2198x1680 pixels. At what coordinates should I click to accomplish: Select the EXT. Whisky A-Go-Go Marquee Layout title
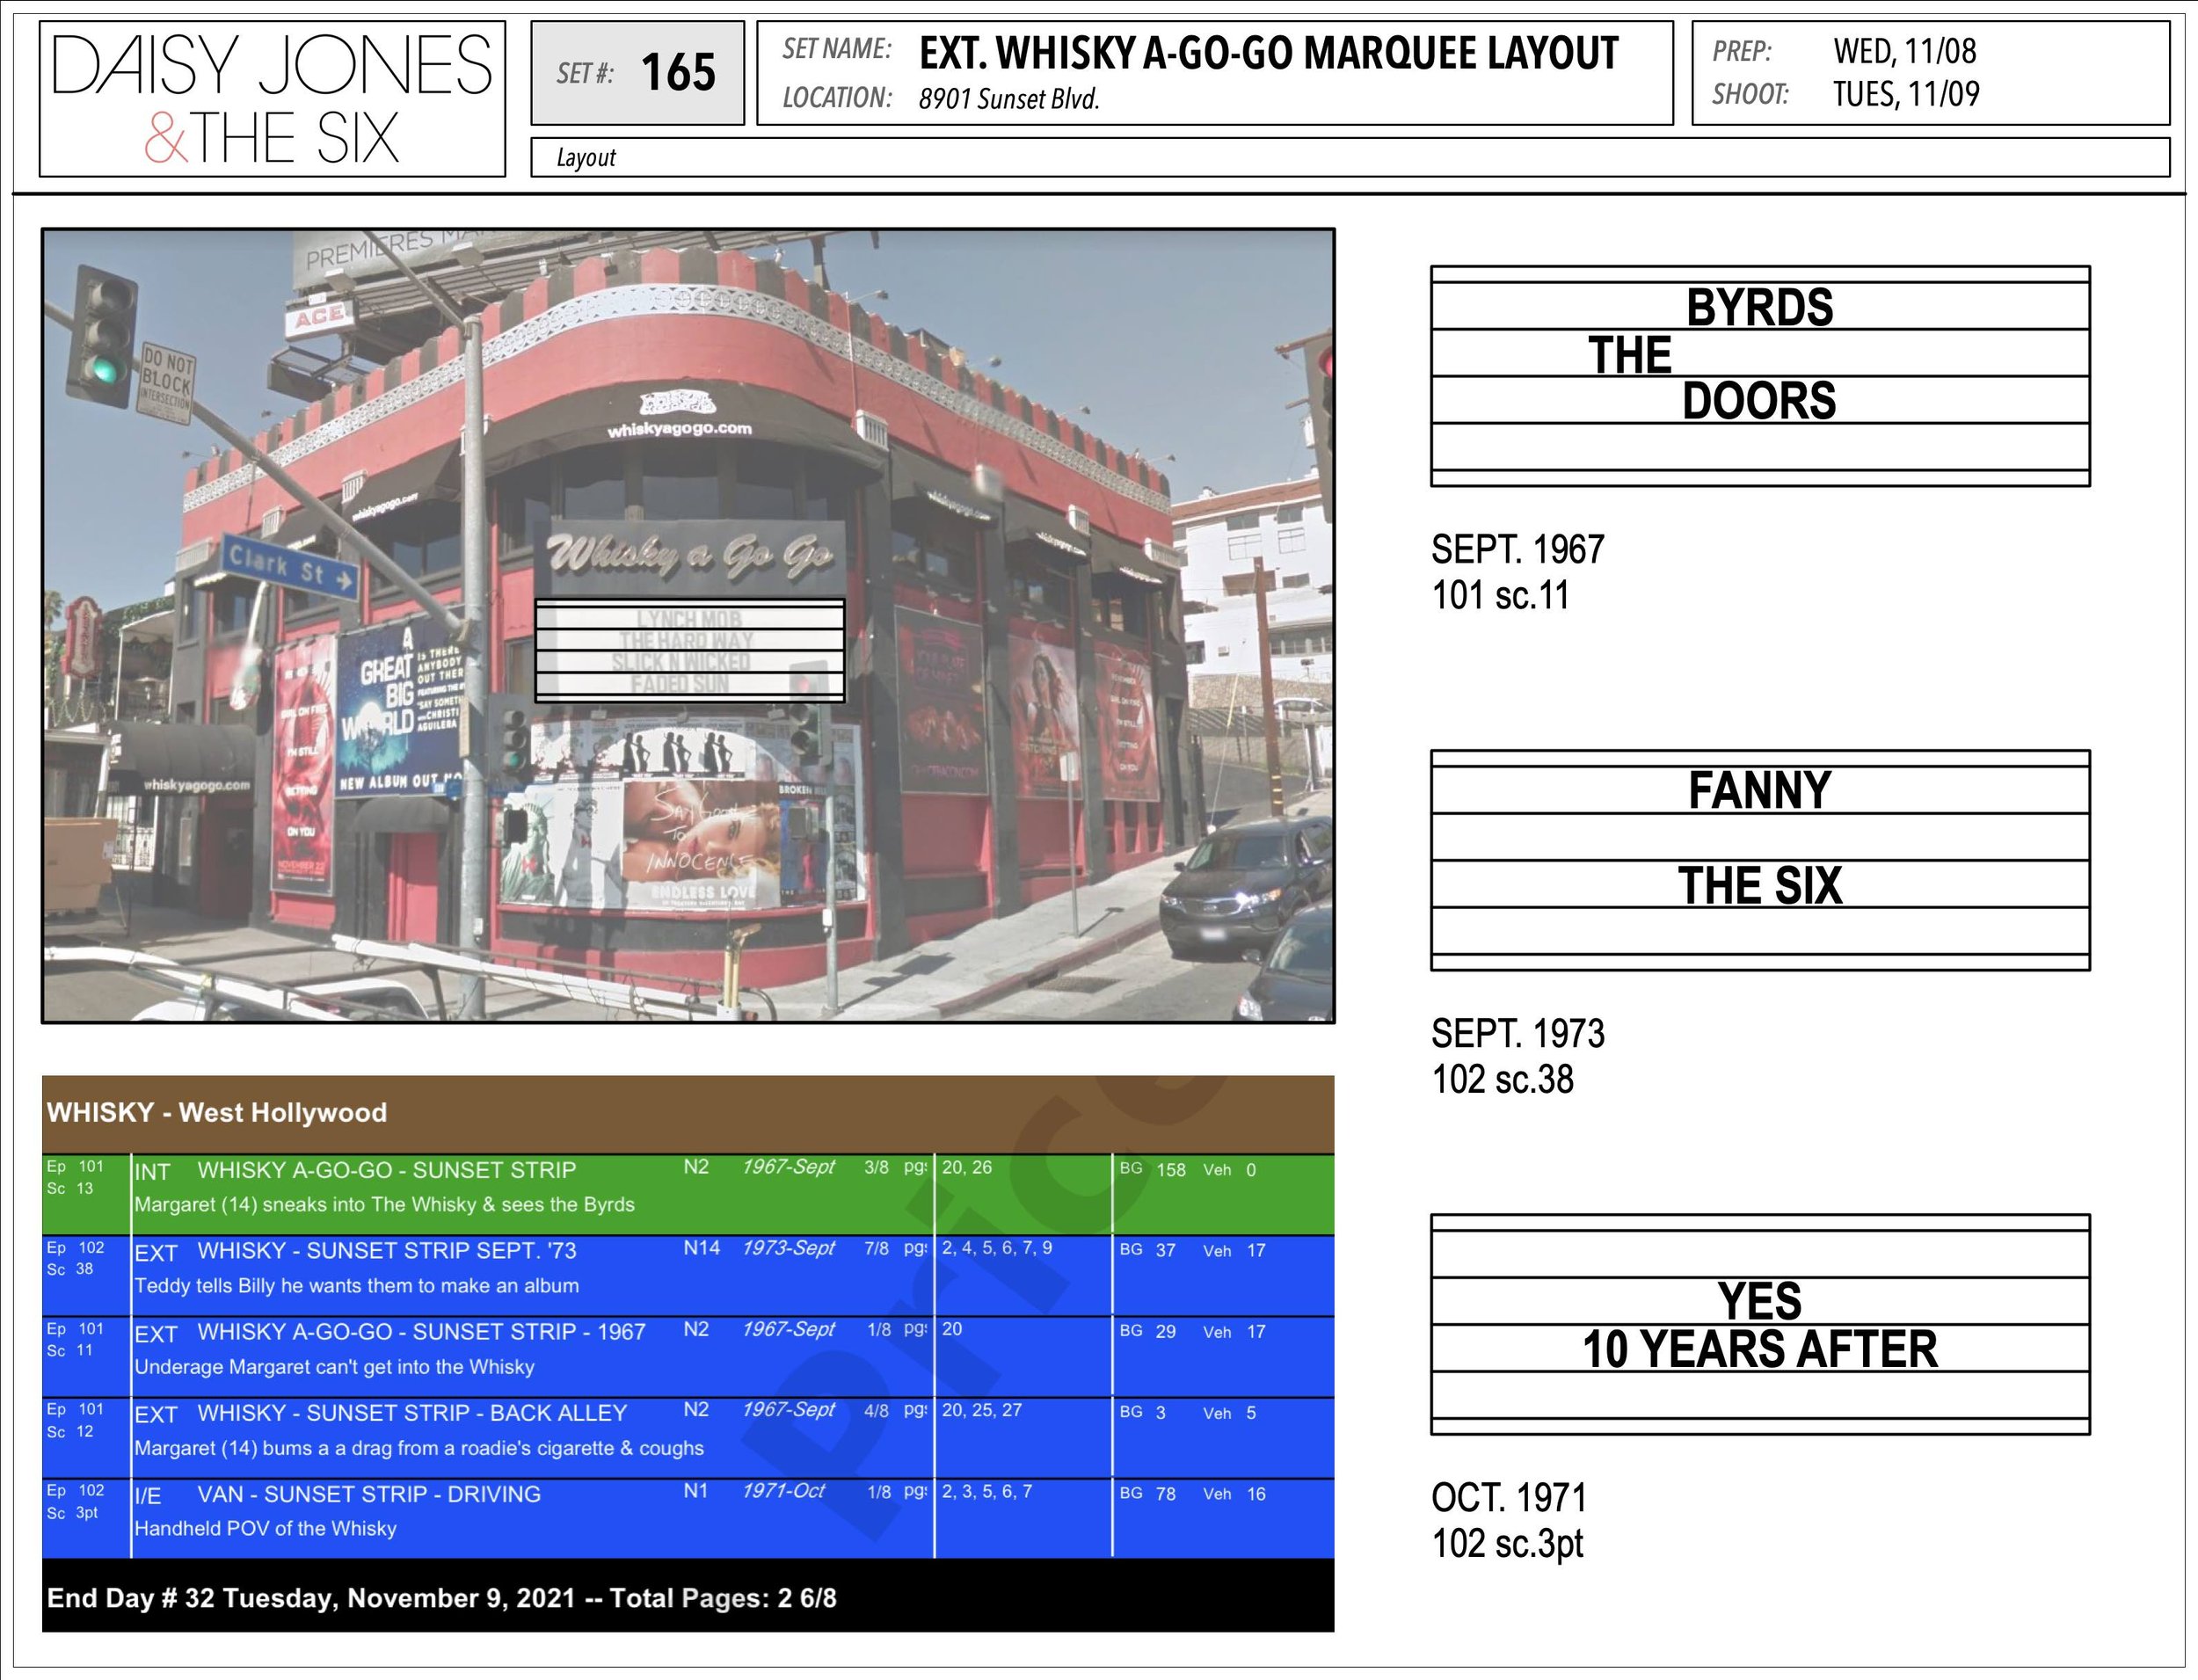coord(1268,54)
